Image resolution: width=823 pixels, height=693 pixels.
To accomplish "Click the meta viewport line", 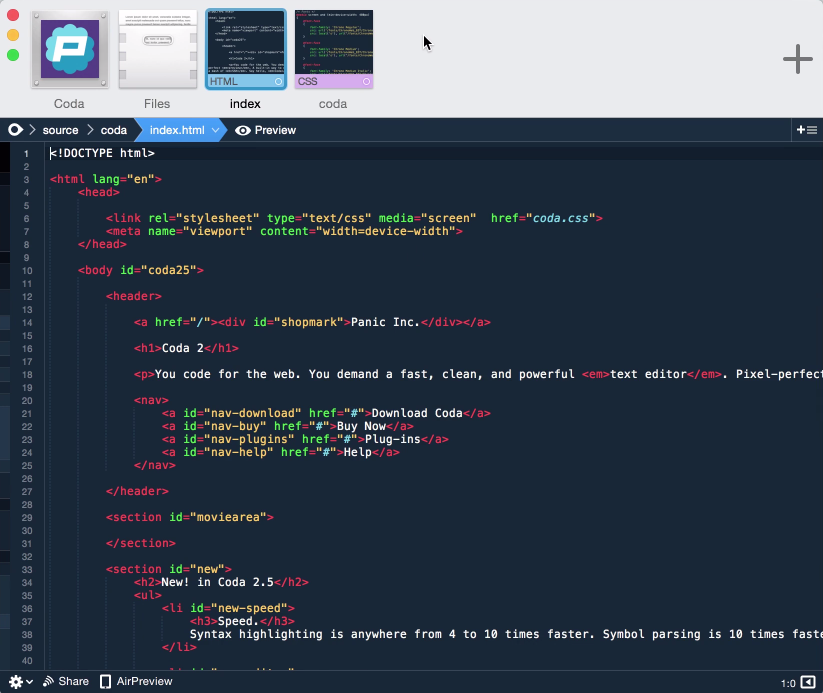I will pos(284,231).
